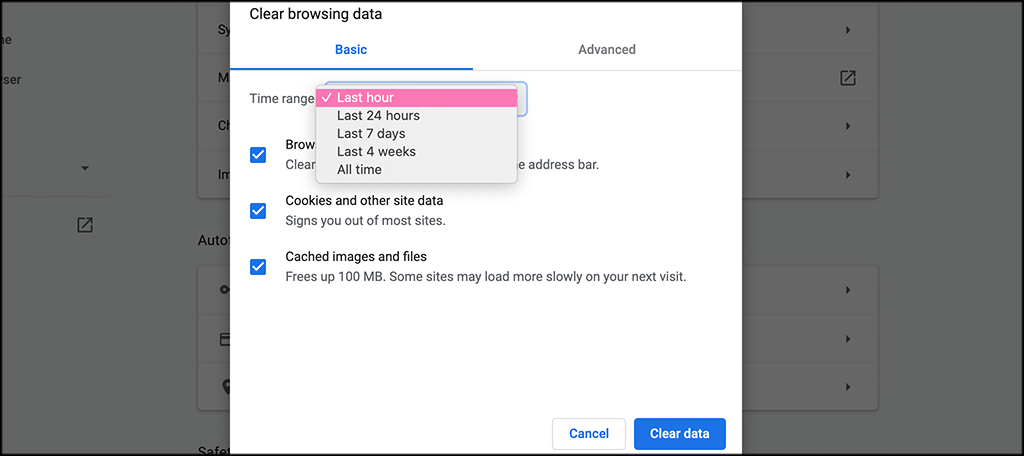Click the Clear data button
Image resolution: width=1024 pixels, height=456 pixels.
tap(680, 434)
